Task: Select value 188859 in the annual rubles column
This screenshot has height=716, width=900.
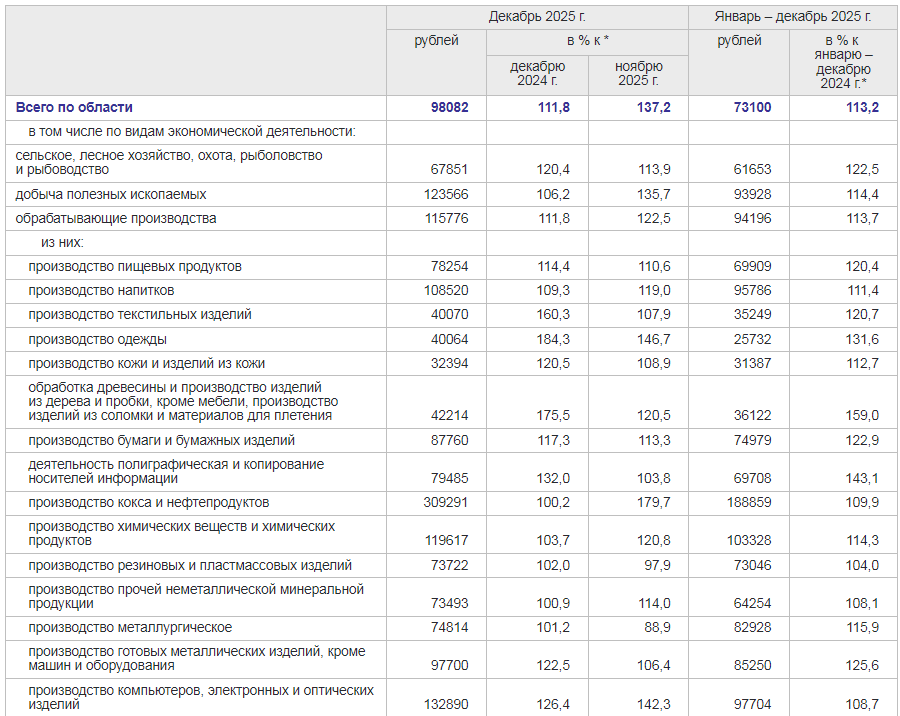Action: (747, 502)
